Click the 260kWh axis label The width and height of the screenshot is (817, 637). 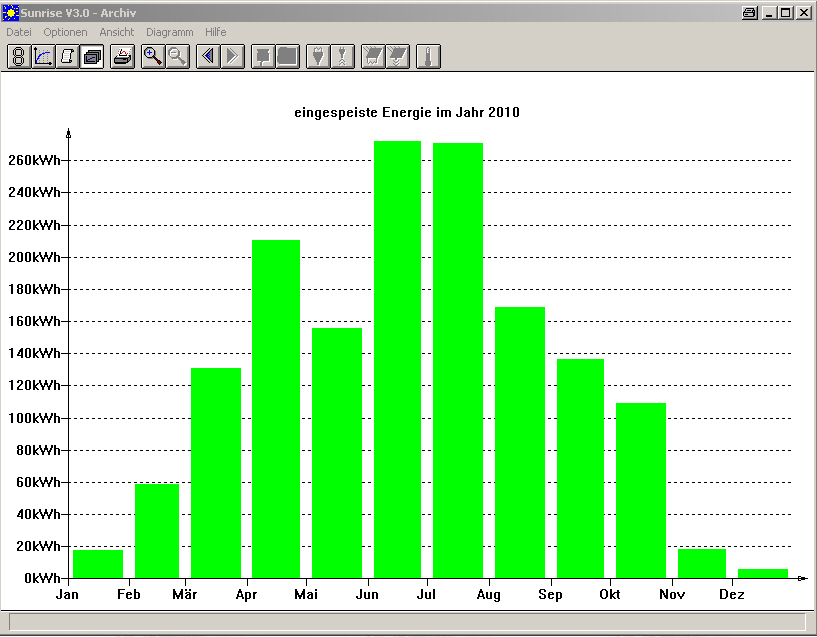(34, 160)
